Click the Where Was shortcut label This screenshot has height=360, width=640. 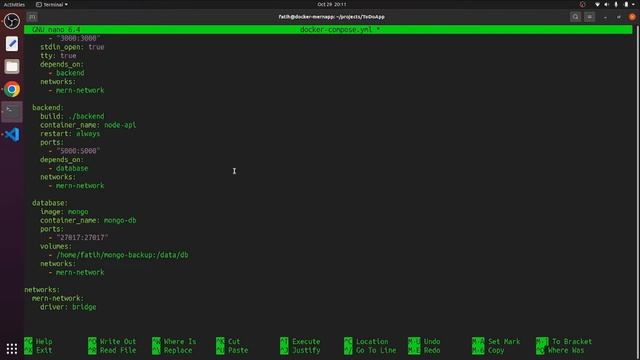tap(566, 350)
